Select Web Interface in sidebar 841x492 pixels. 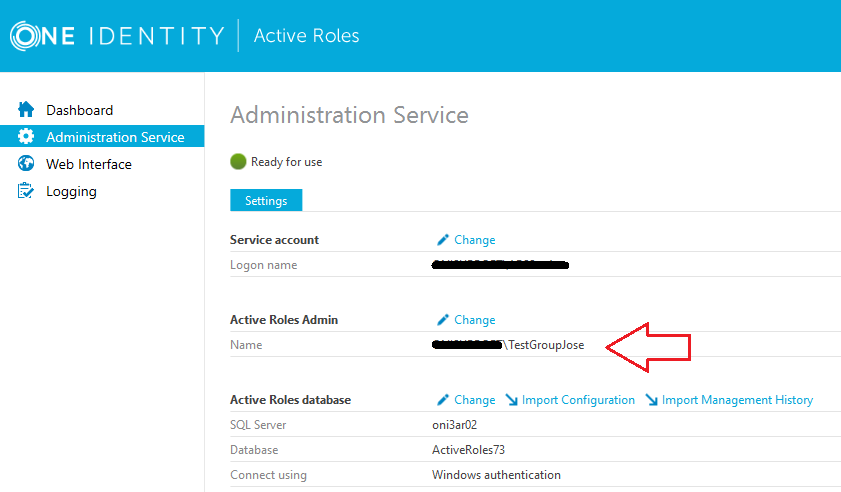[88, 164]
